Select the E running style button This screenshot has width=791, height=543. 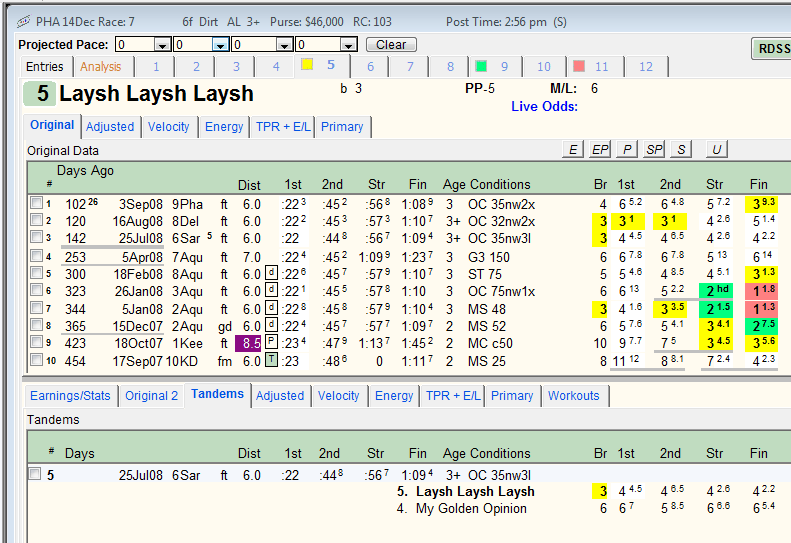pyautogui.click(x=573, y=149)
